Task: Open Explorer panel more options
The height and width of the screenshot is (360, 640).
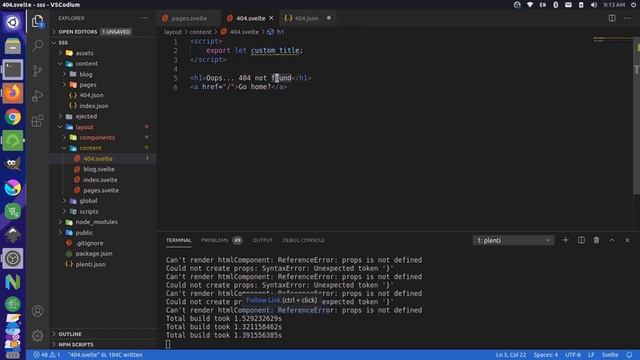Action: pyautogui.click(x=144, y=18)
